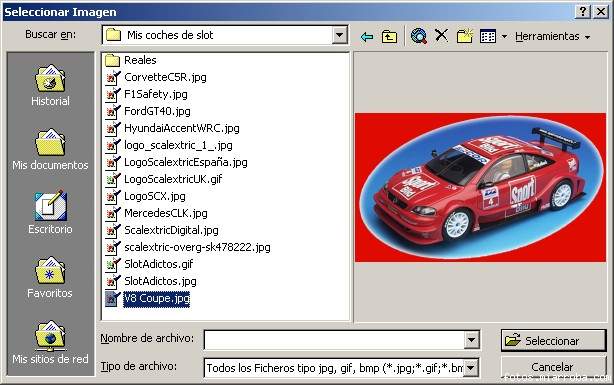Viewport: 614px width, 385px height.
Task: Click the help question mark button
Action: coord(583,11)
